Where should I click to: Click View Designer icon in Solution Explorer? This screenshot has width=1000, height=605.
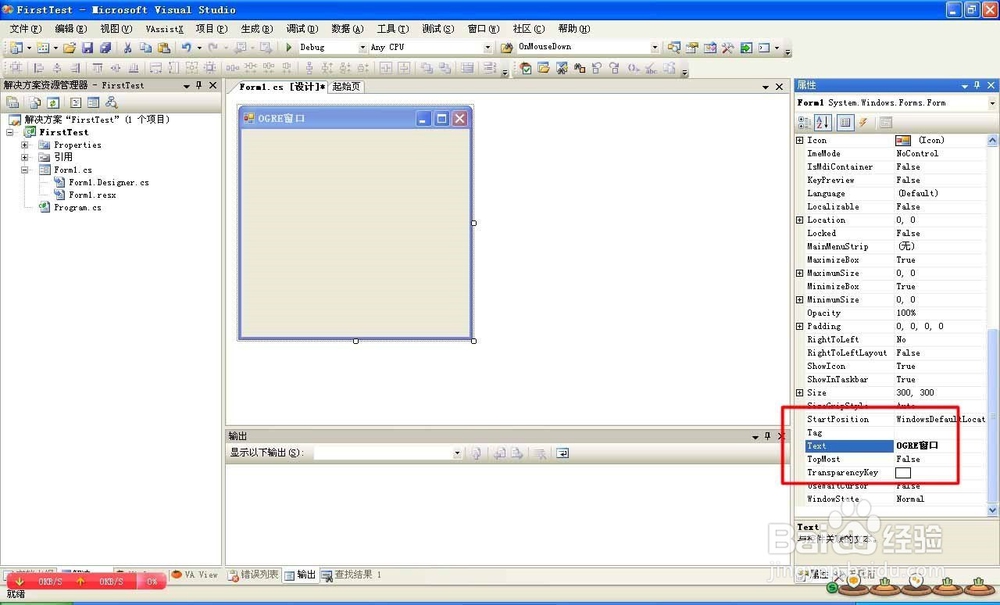click(93, 103)
